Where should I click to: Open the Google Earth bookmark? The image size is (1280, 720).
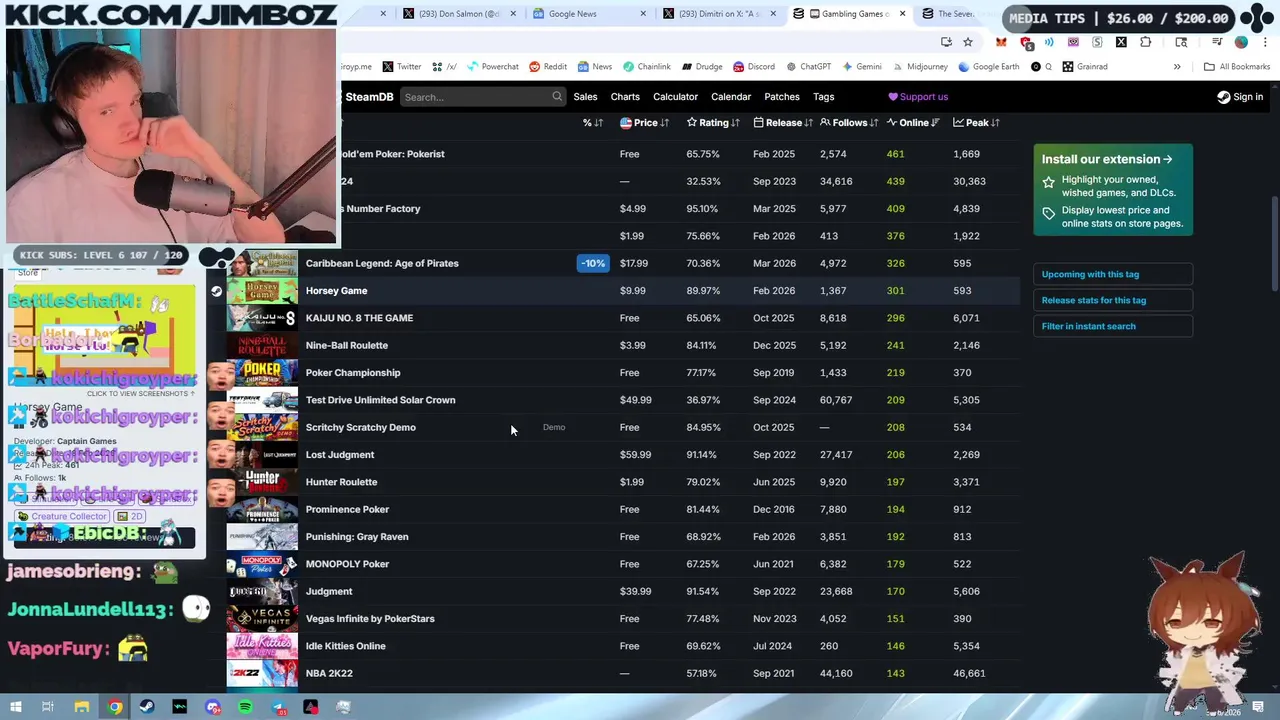(x=988, y=67)
